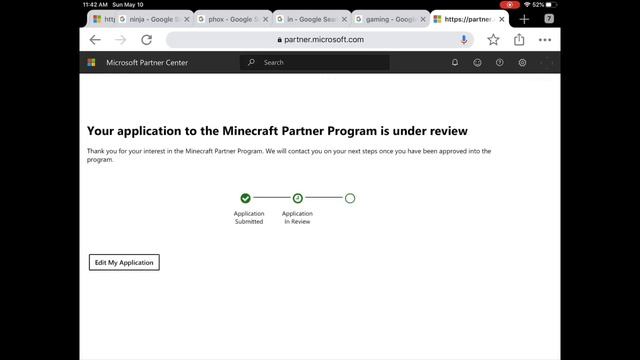Close the ninja Google tab

tap(187, 19)
